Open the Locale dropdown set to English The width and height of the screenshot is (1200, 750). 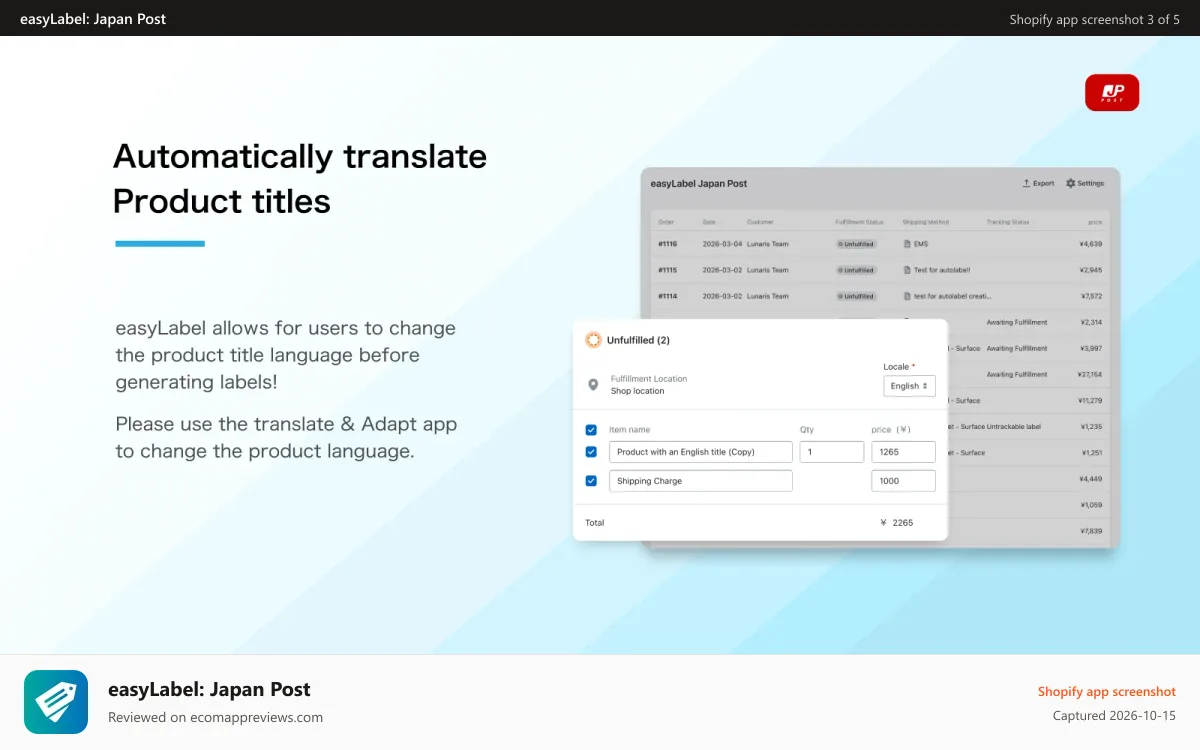click(x=909, y=386)
